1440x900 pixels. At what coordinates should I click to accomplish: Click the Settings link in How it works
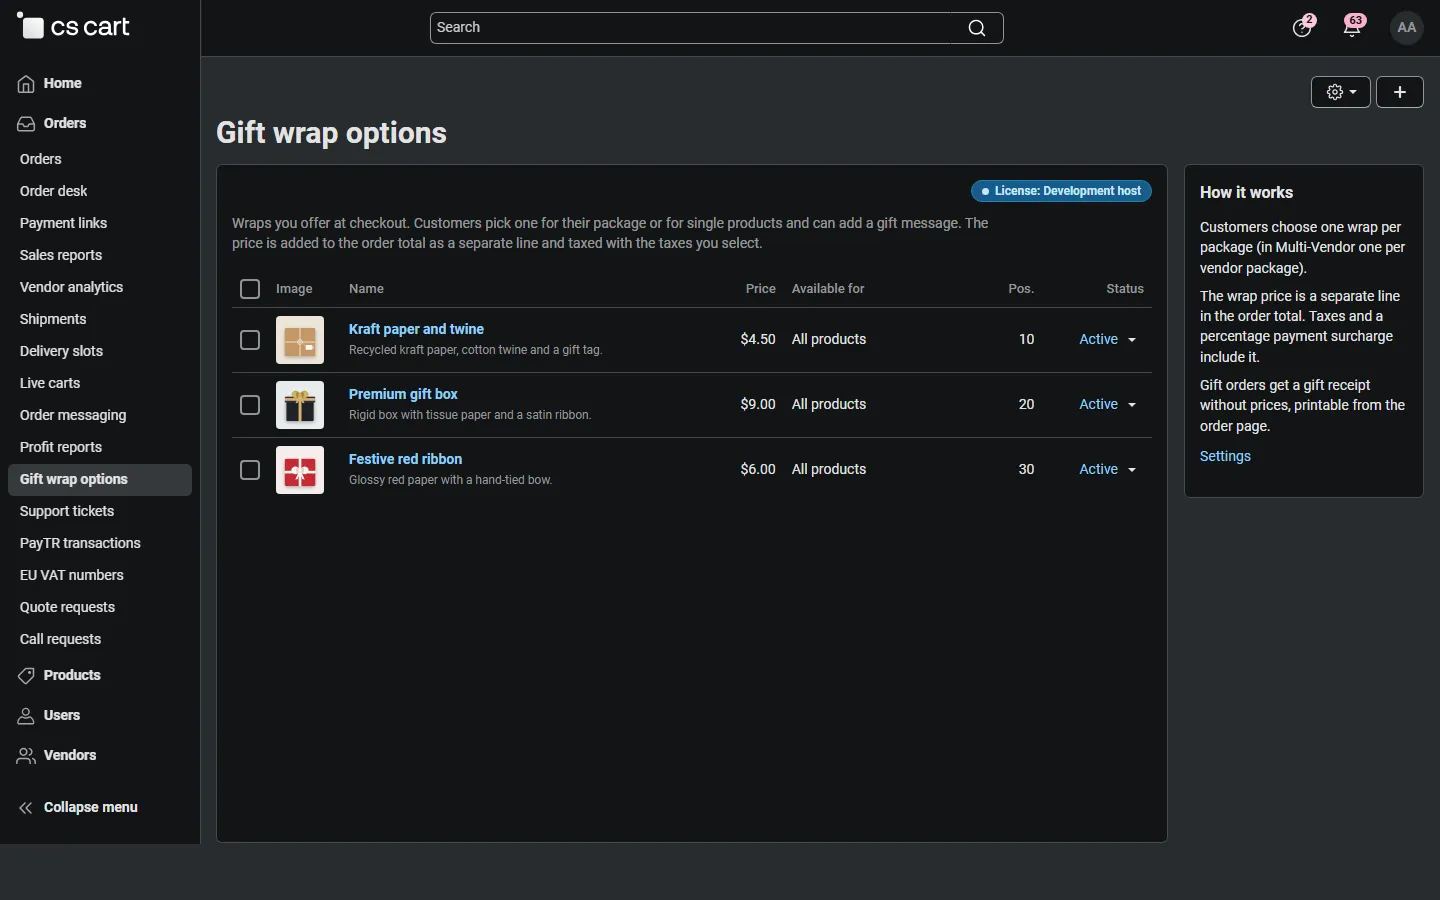point(1225,456)
